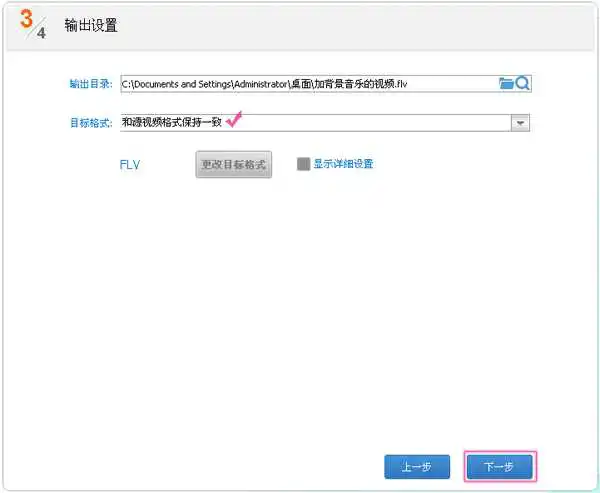This screenshot has width=600, height=493.
Task: Go back with the 上一步 button
Action: point(417,467)
